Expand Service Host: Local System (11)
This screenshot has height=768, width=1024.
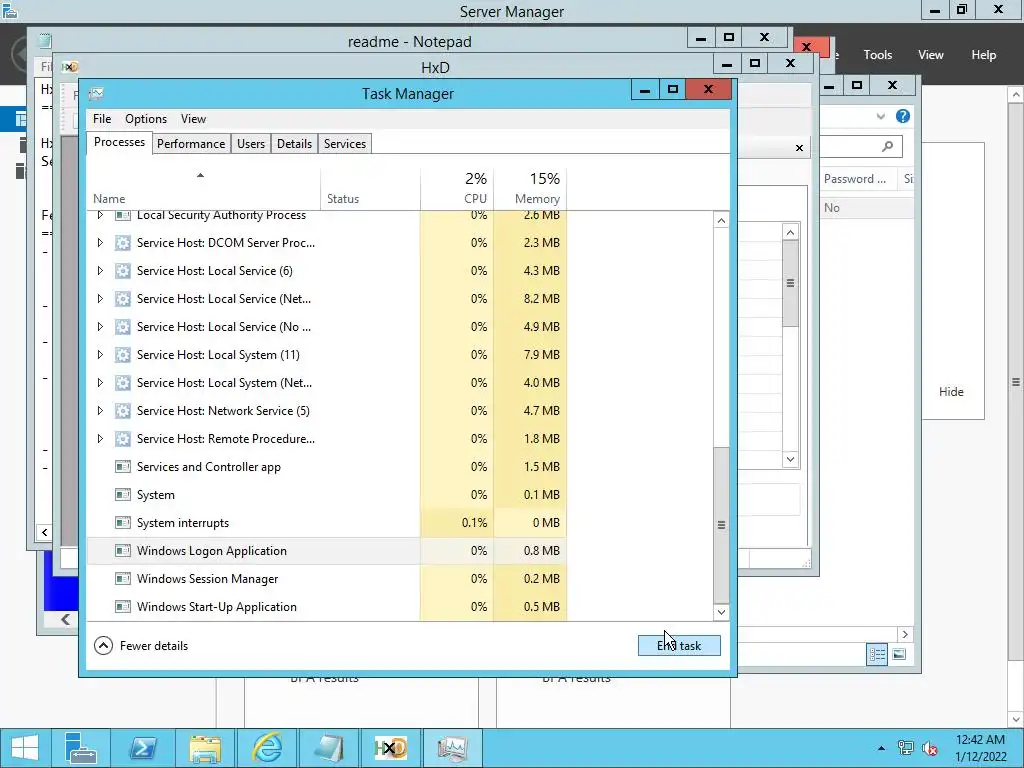(x=100, y=355)
